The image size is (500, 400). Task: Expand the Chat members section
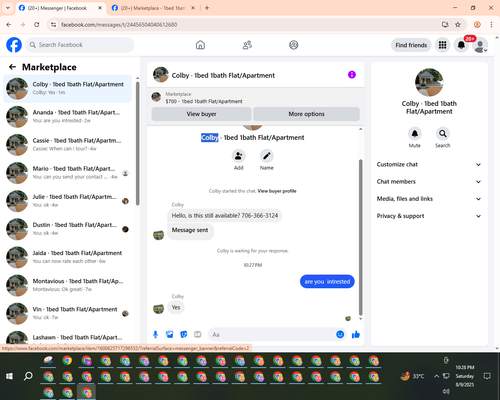(429, 182)
